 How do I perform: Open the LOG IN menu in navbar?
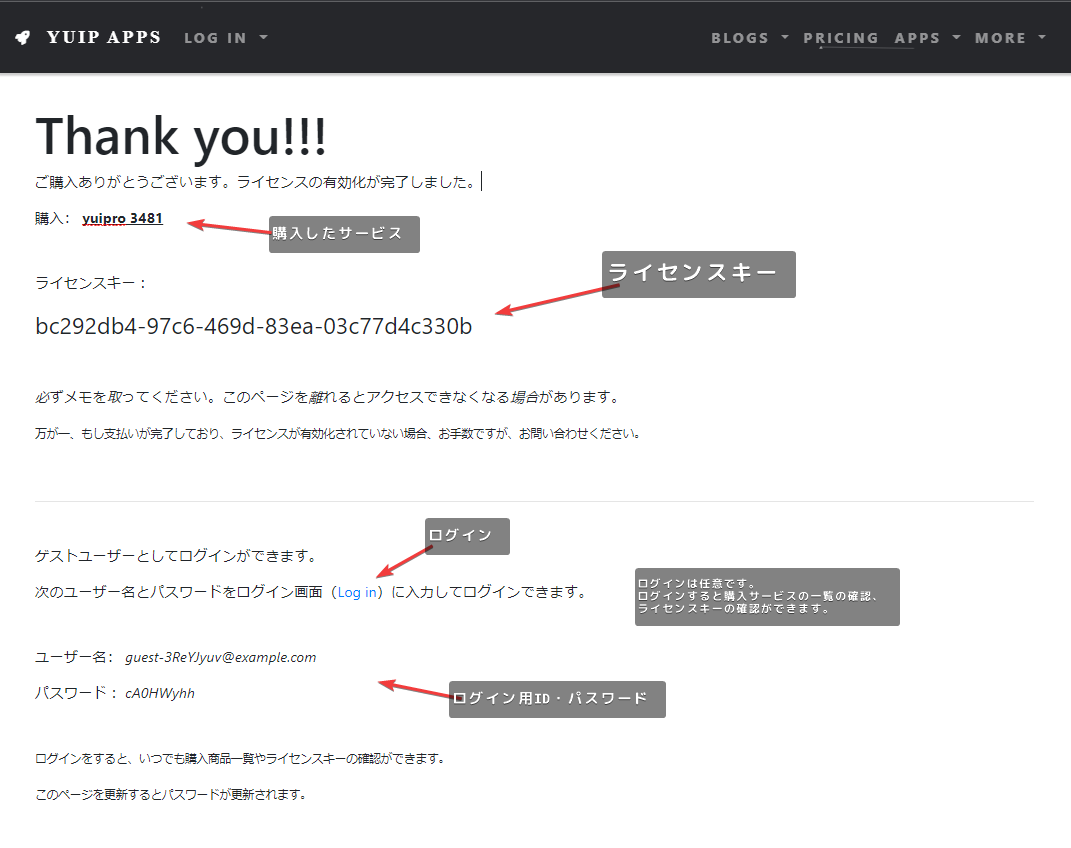click(x=215, y=38)
